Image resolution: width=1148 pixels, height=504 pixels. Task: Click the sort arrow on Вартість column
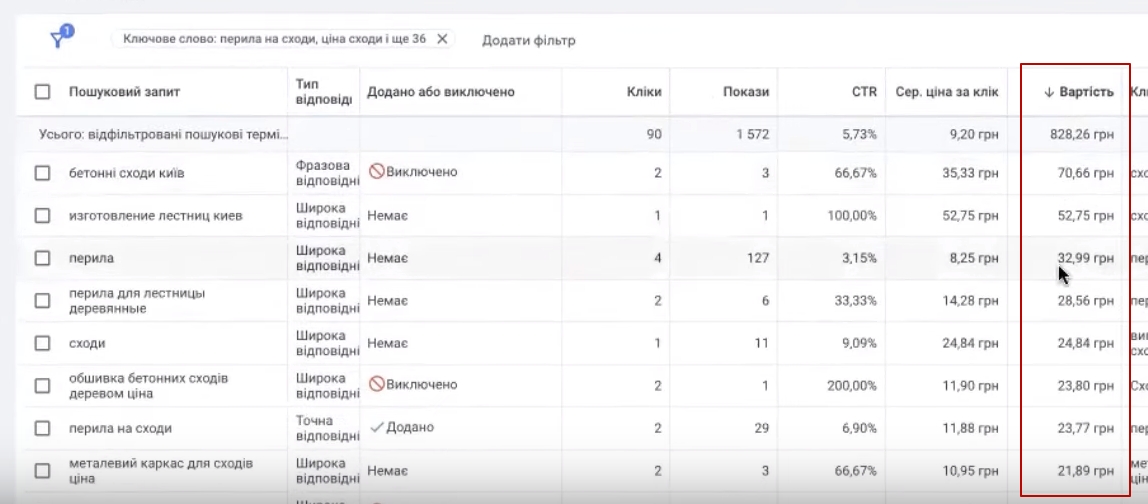pos(1049,92)
